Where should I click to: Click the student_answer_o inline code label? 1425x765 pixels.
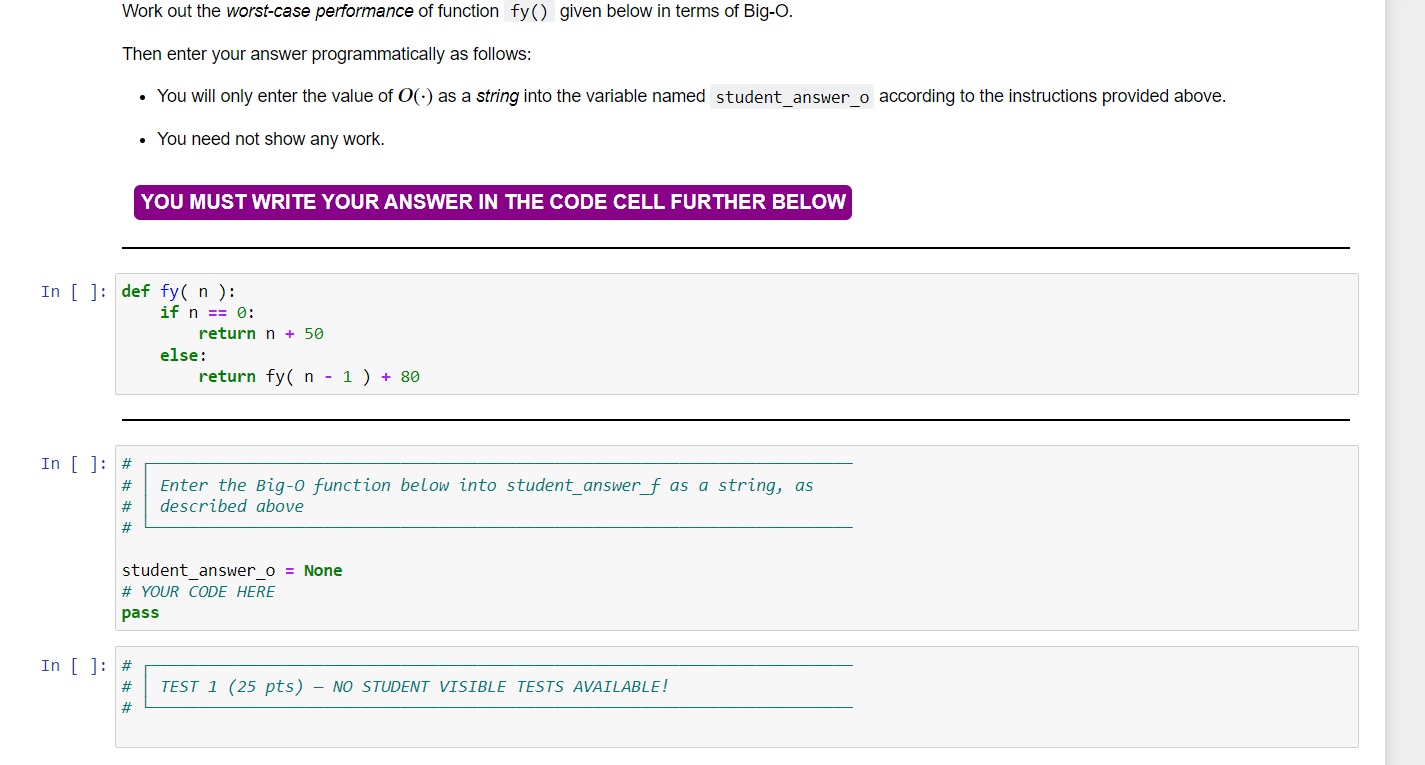click(x=791, y=96)
